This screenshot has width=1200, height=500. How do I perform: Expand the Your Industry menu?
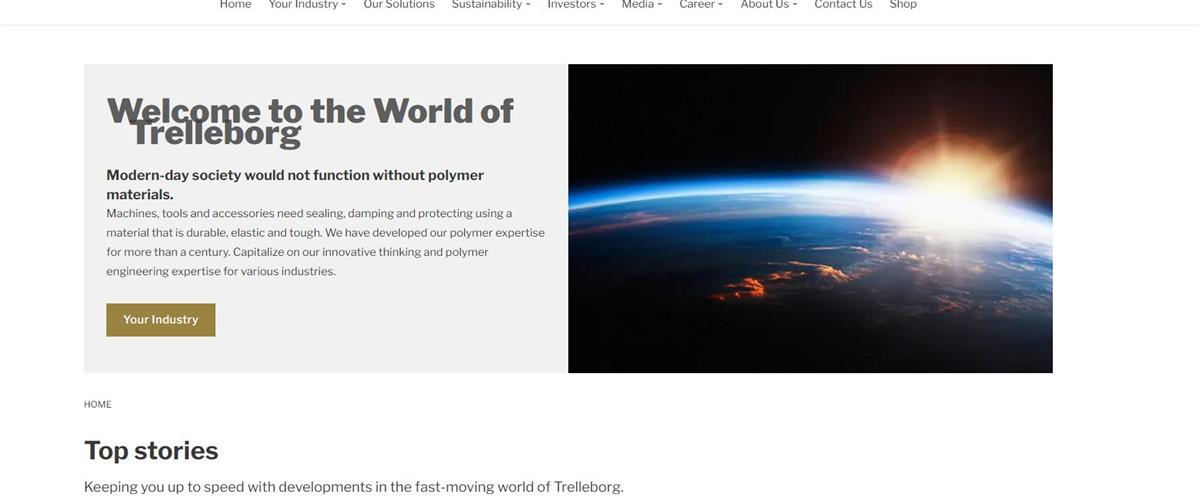tap(307, 5)
